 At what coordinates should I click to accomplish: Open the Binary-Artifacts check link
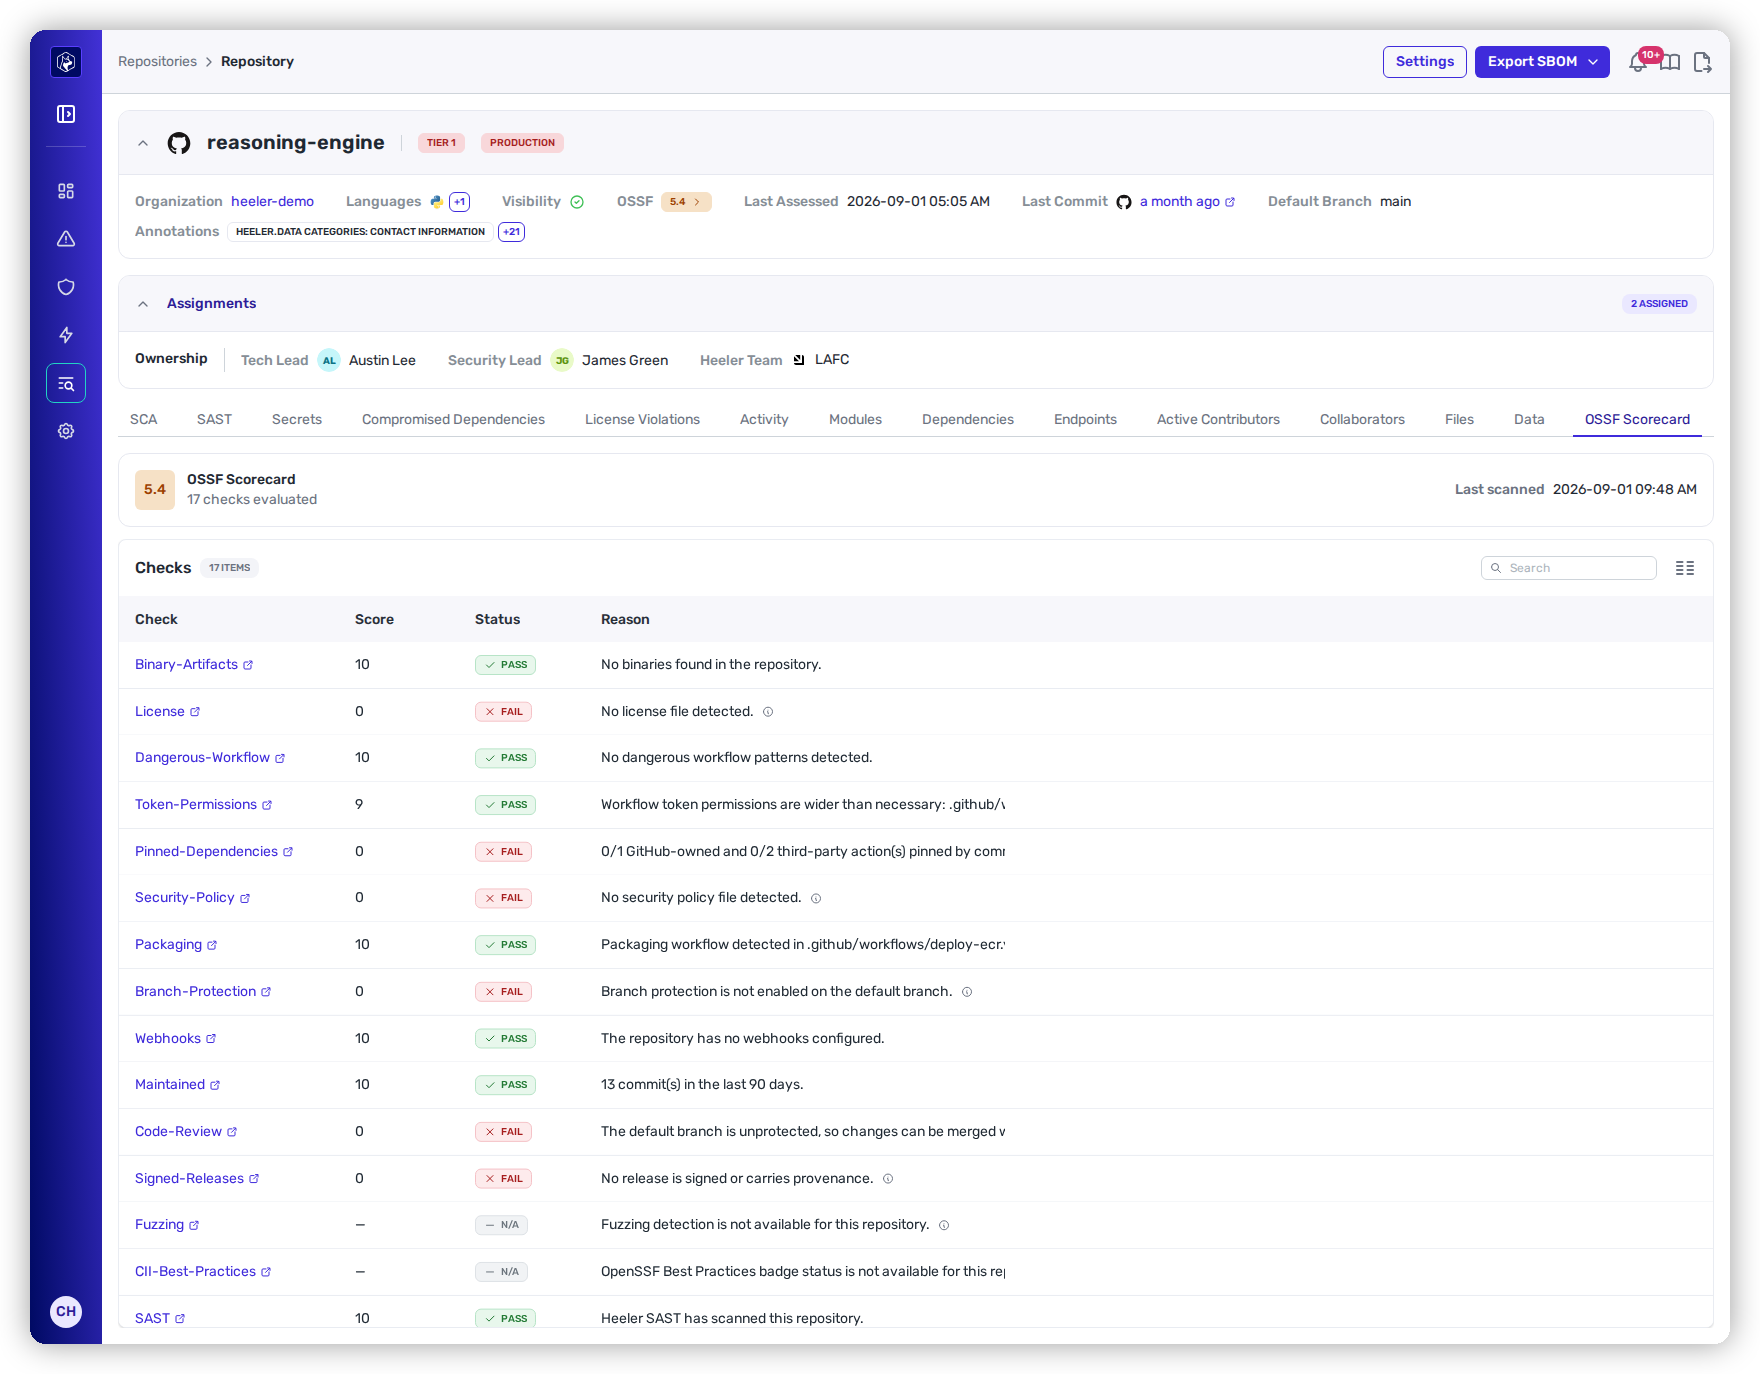(x=194, y=665)
